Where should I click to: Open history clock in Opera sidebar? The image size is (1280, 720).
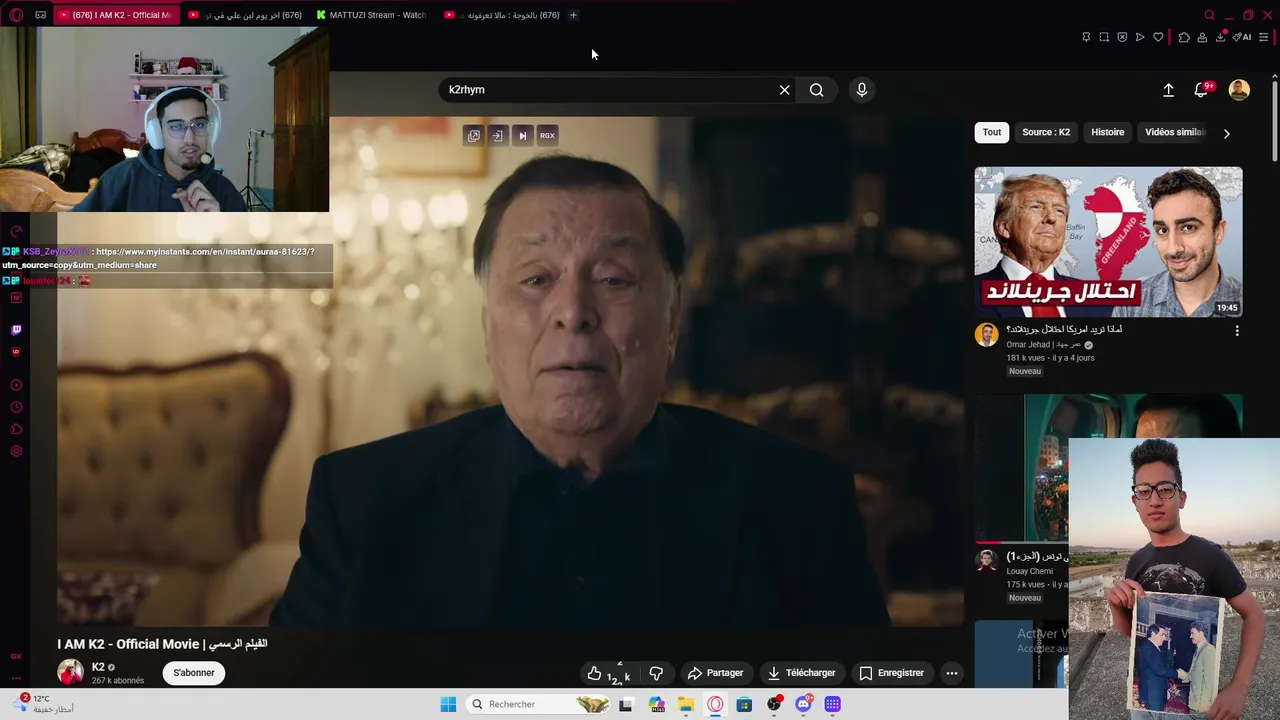(x=16, y=407)
